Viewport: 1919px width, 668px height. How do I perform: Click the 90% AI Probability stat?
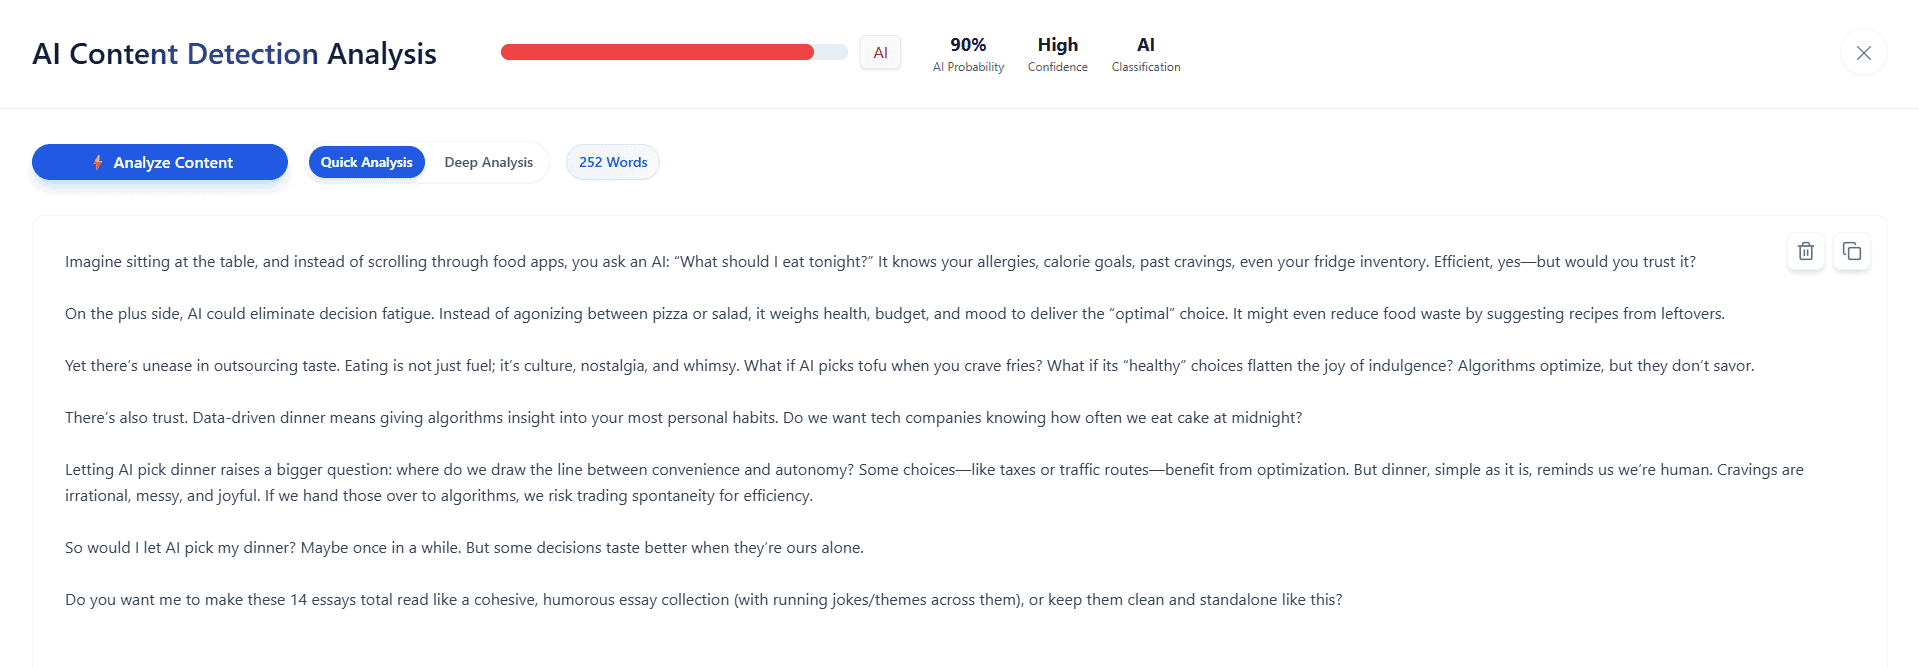(968, 54)
